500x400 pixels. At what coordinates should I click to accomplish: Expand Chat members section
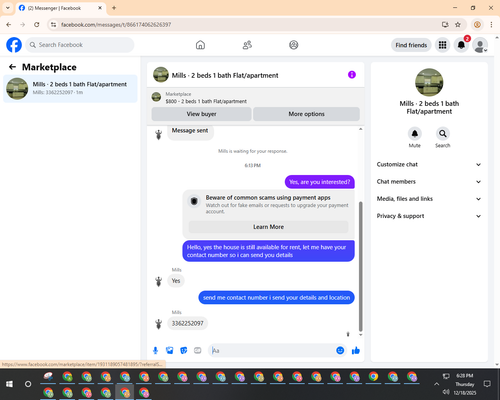click(x=429, y=182)
